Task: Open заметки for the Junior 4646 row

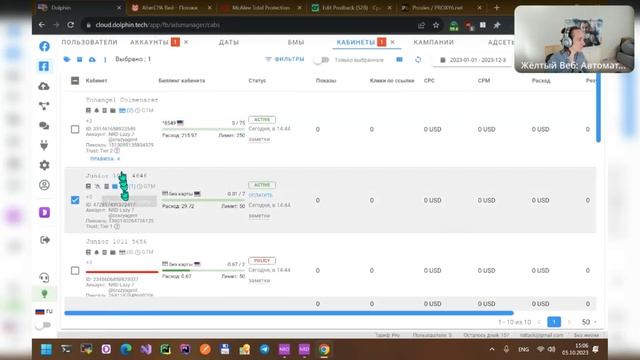Action: pos(259,216)
